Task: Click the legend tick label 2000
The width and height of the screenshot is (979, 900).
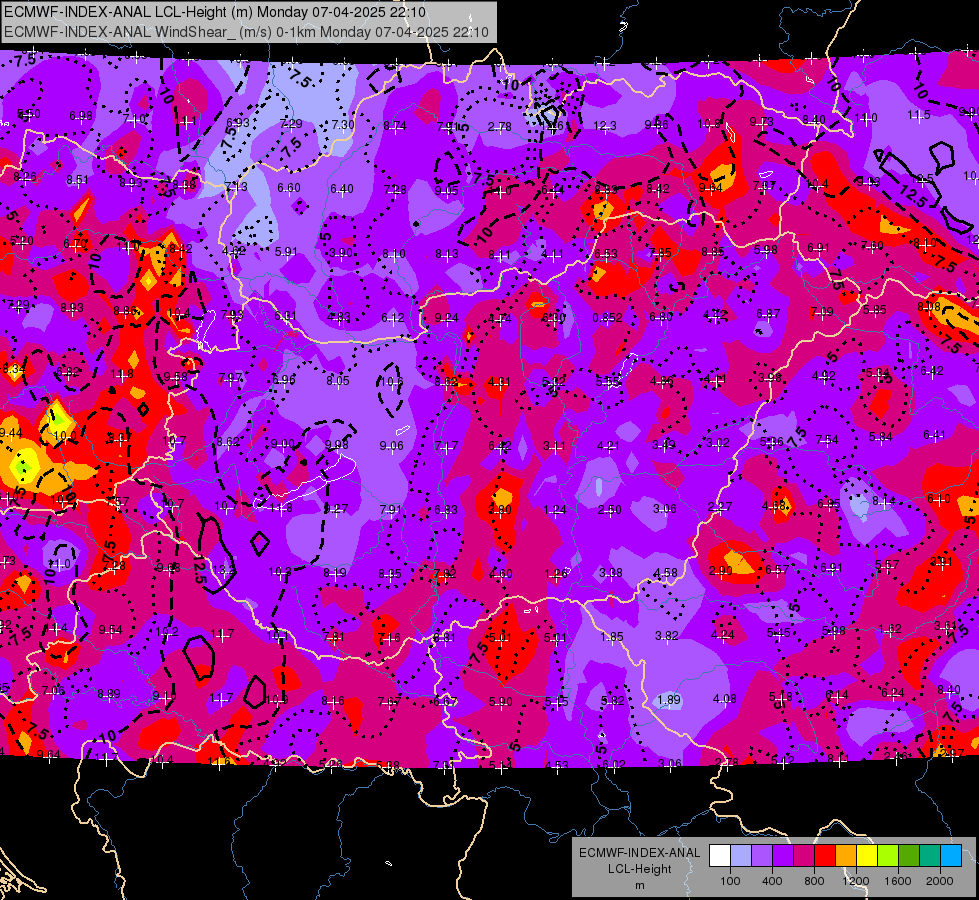Action: pyautogui.click(x=940, y=881)
